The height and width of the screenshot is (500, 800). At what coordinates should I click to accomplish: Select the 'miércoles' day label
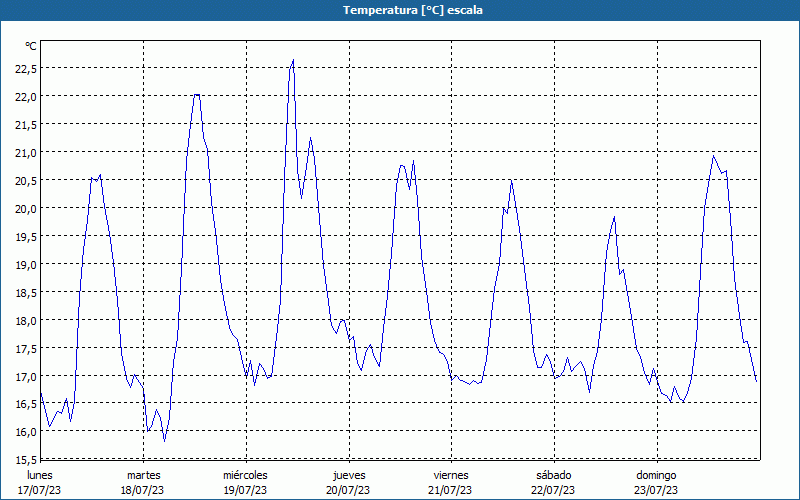coord(245,476)
